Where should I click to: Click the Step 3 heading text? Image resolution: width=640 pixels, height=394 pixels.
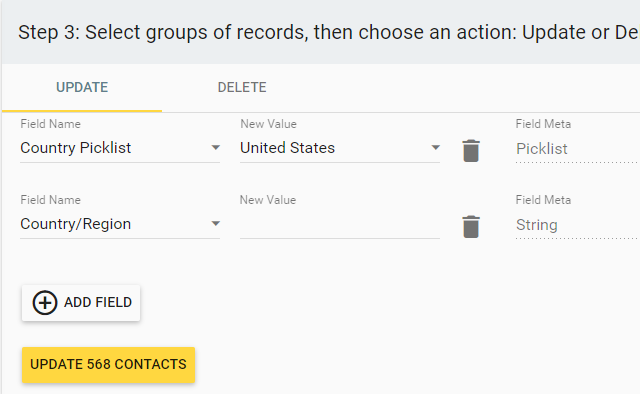click(329, 32)
